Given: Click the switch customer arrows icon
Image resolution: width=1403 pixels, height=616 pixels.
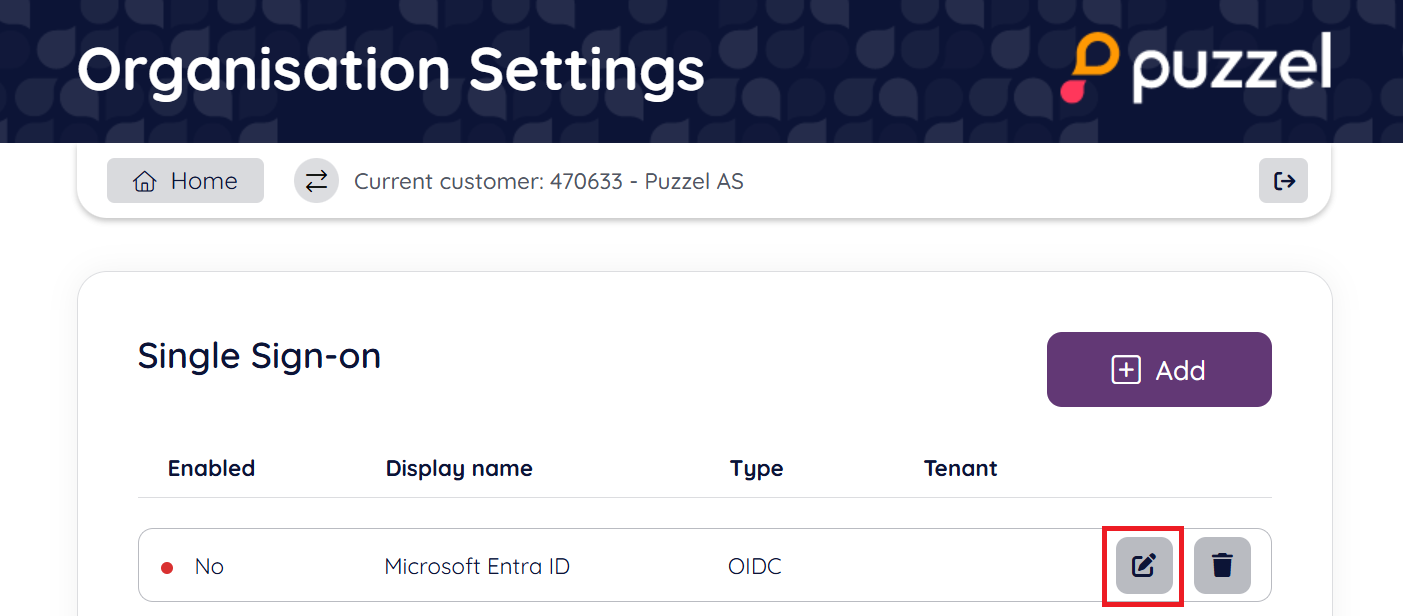Looking at the screenshot, I should 316,181.
